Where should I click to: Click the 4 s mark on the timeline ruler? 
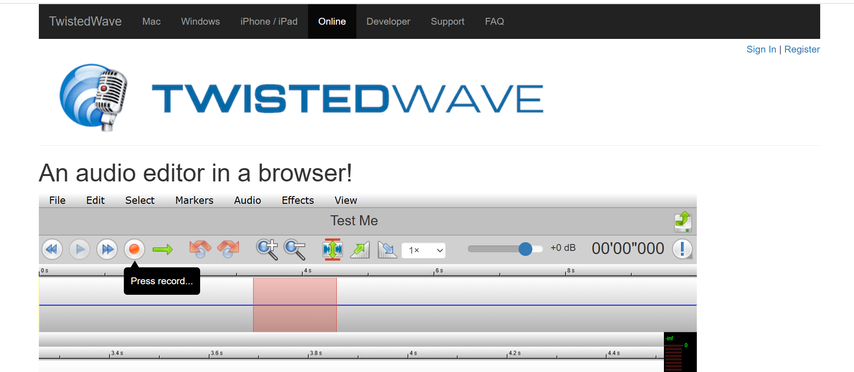(307, 271)
